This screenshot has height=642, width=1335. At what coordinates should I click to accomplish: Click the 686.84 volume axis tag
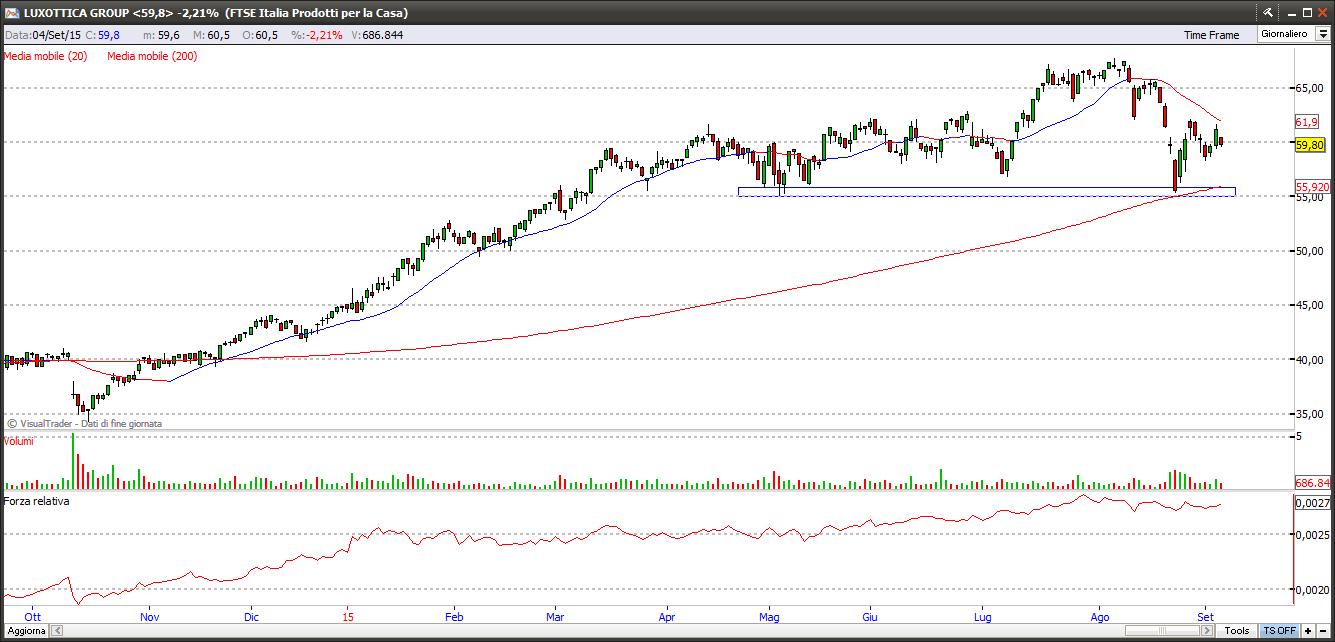[1312, 483]
